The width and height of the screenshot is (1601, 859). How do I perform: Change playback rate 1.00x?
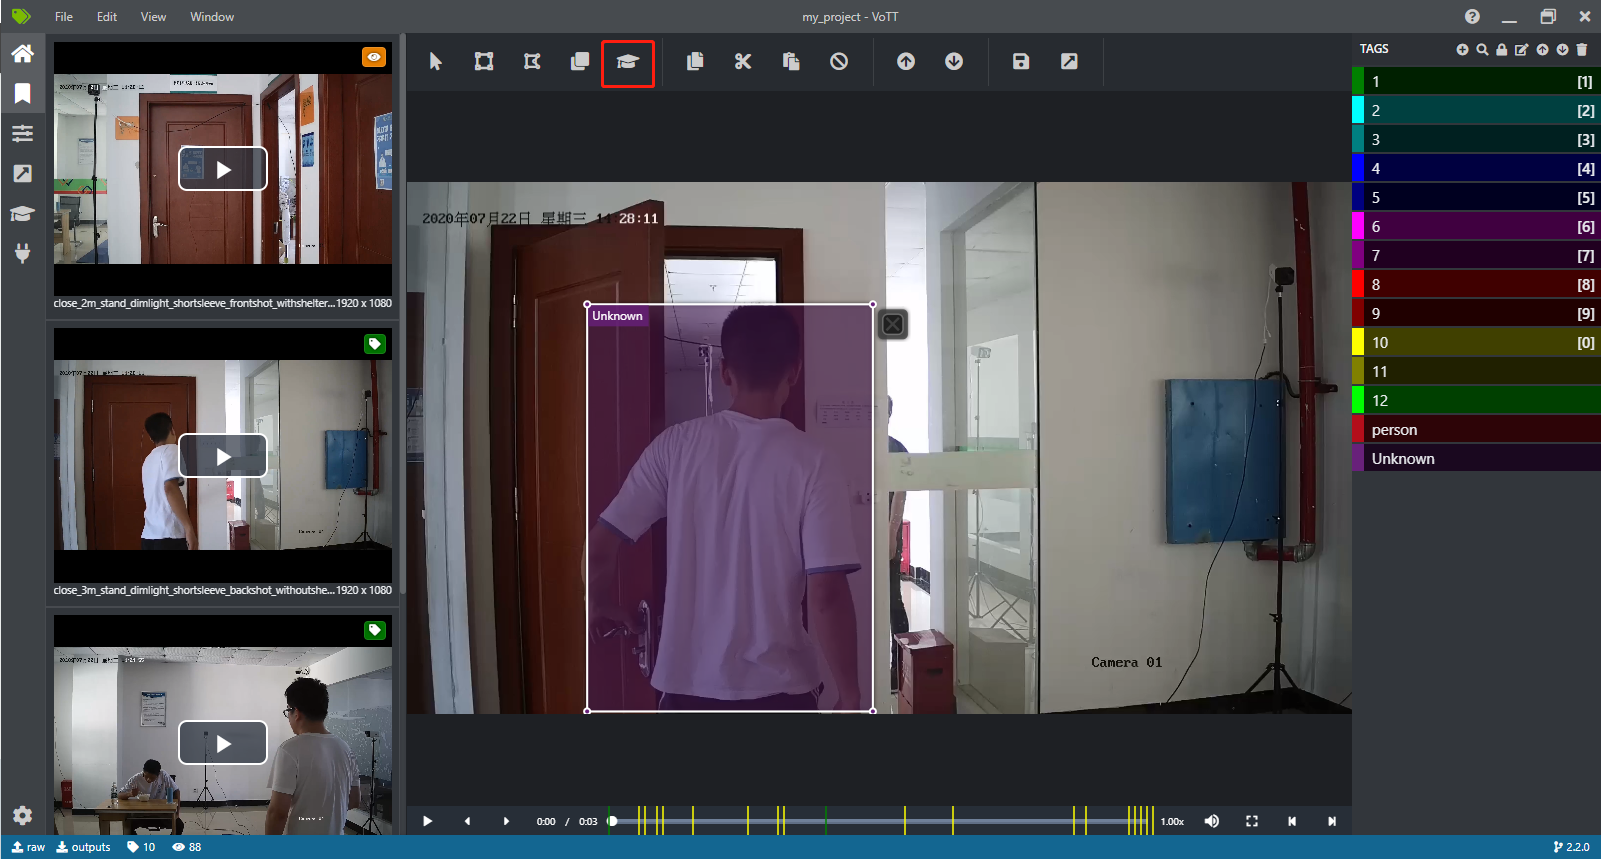pyautogui.click(x=1172, y=822)
